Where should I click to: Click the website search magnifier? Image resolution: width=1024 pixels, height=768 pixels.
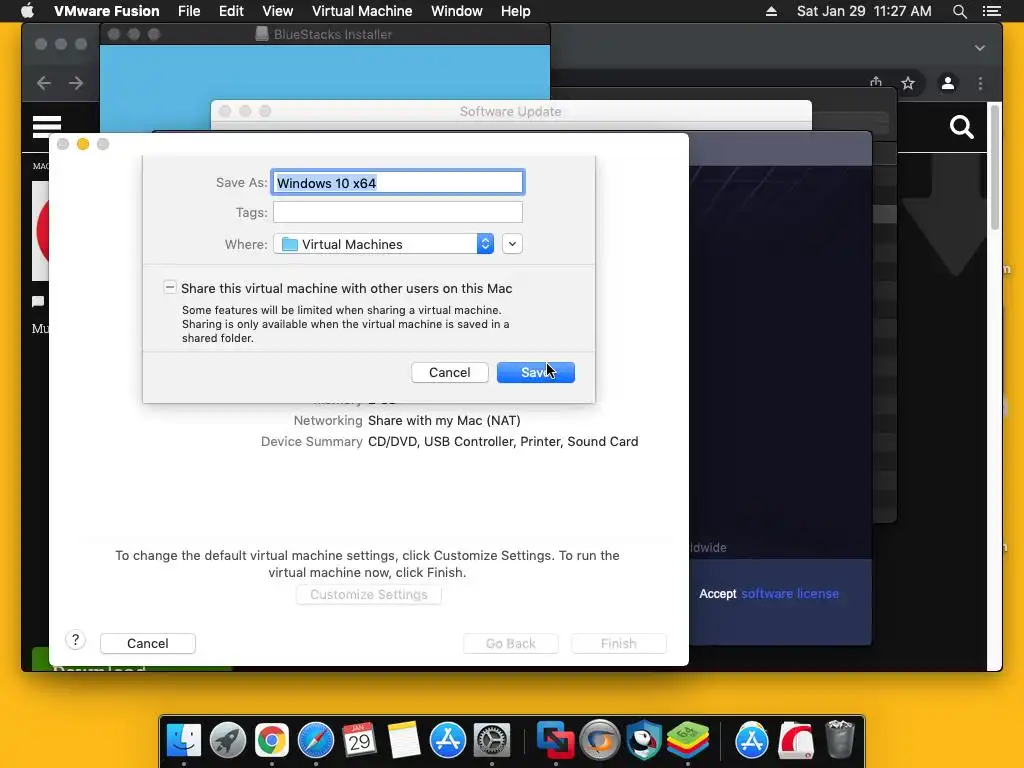pyautogui.click(x=961, y=127)
